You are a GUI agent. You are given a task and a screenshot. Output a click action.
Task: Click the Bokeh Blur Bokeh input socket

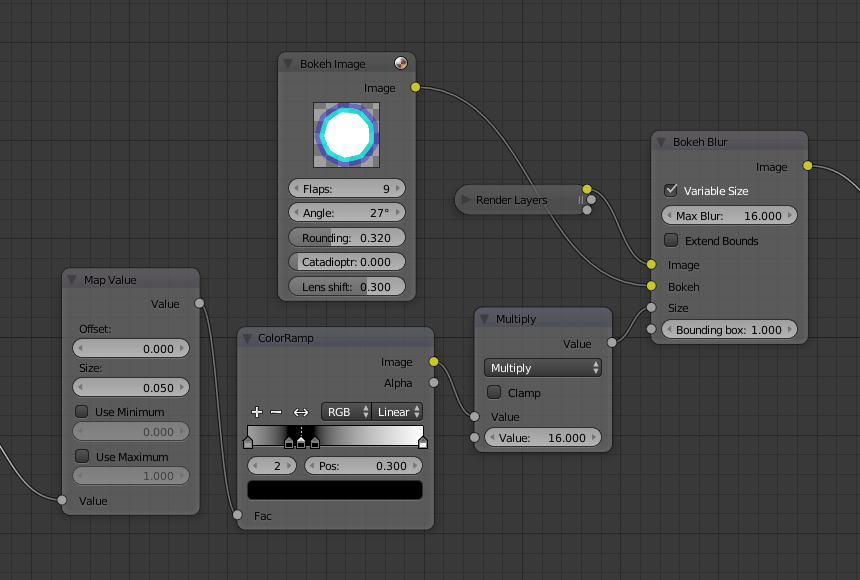pos(651,286)
